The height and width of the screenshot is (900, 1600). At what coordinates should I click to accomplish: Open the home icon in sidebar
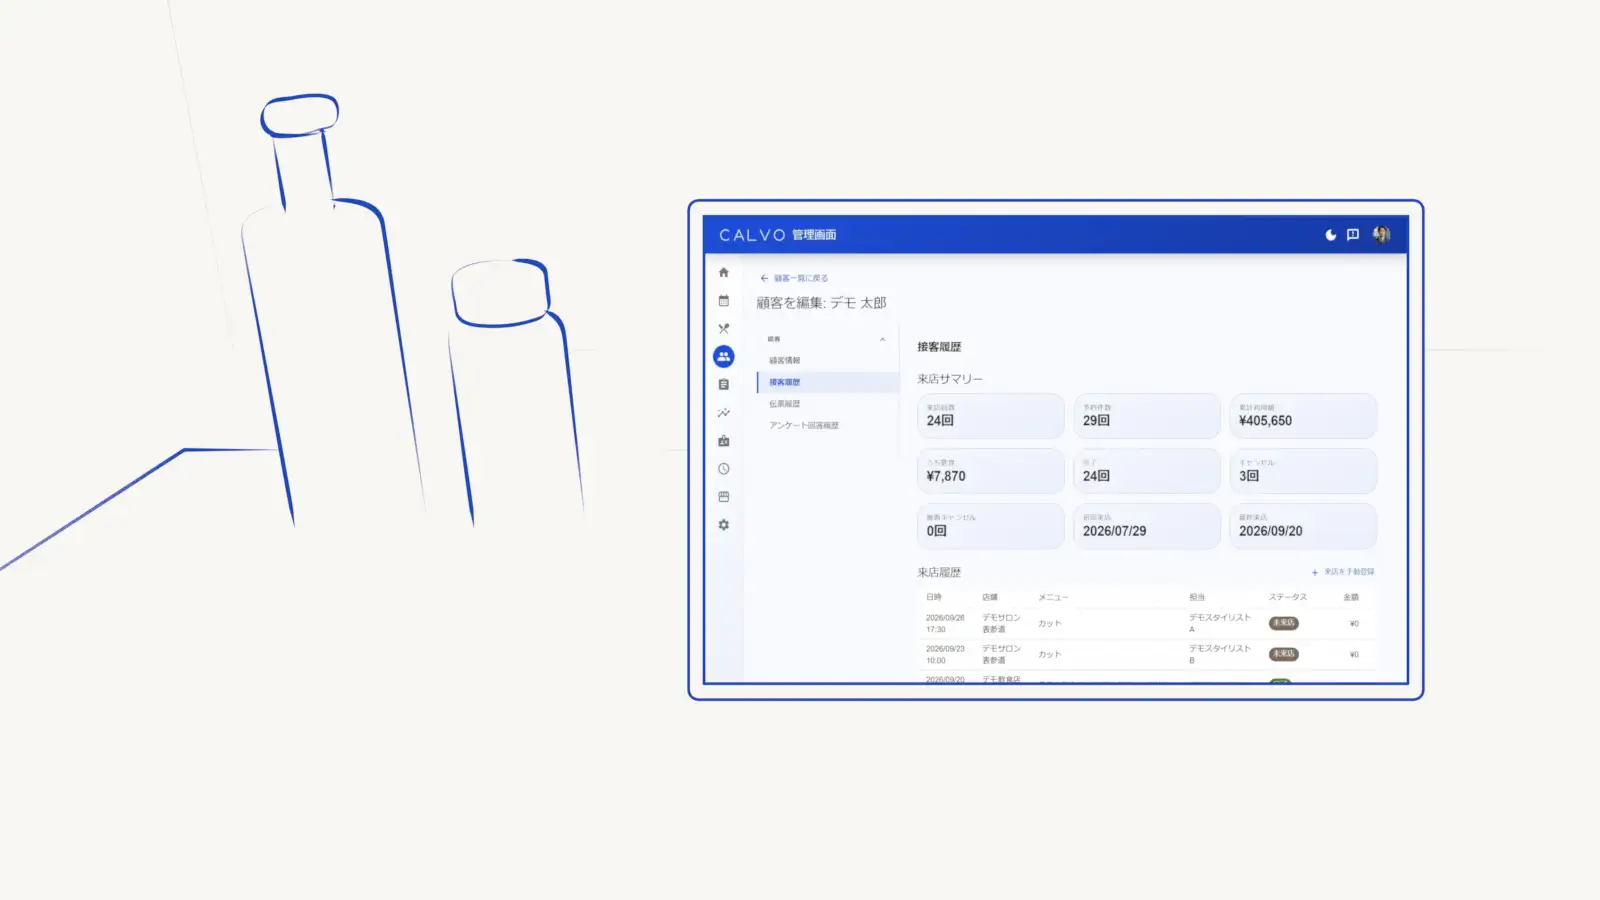click(x=724, y=273)
